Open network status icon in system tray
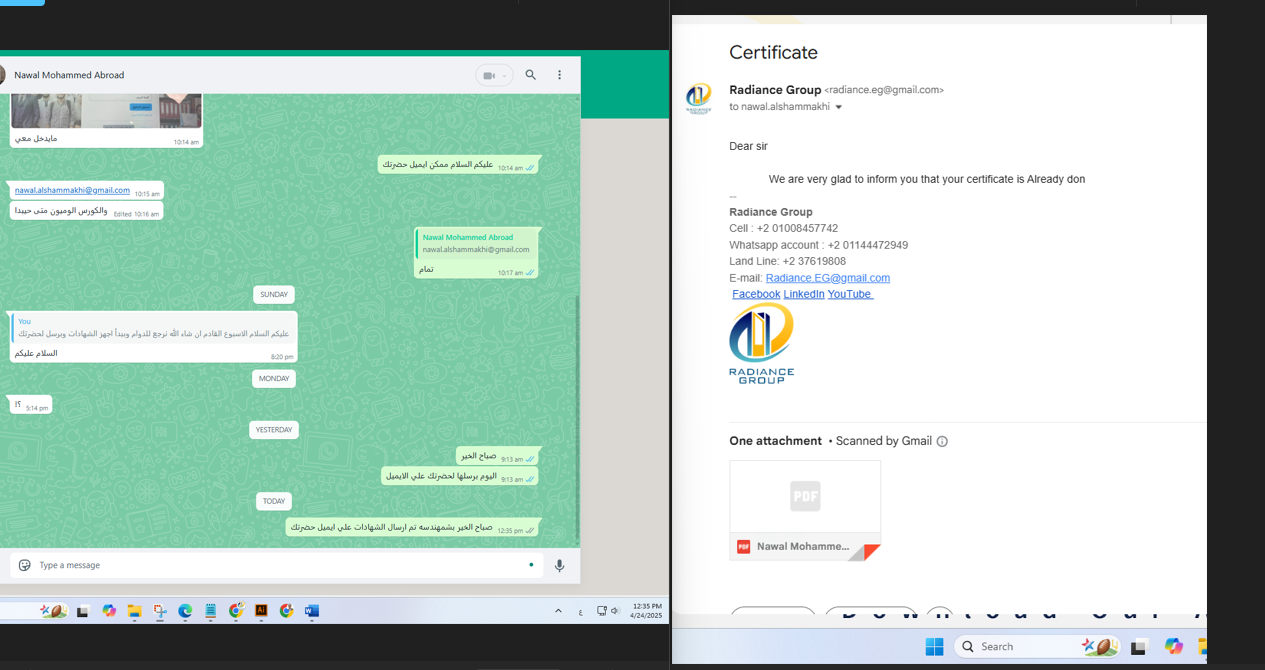 [602, 610]
